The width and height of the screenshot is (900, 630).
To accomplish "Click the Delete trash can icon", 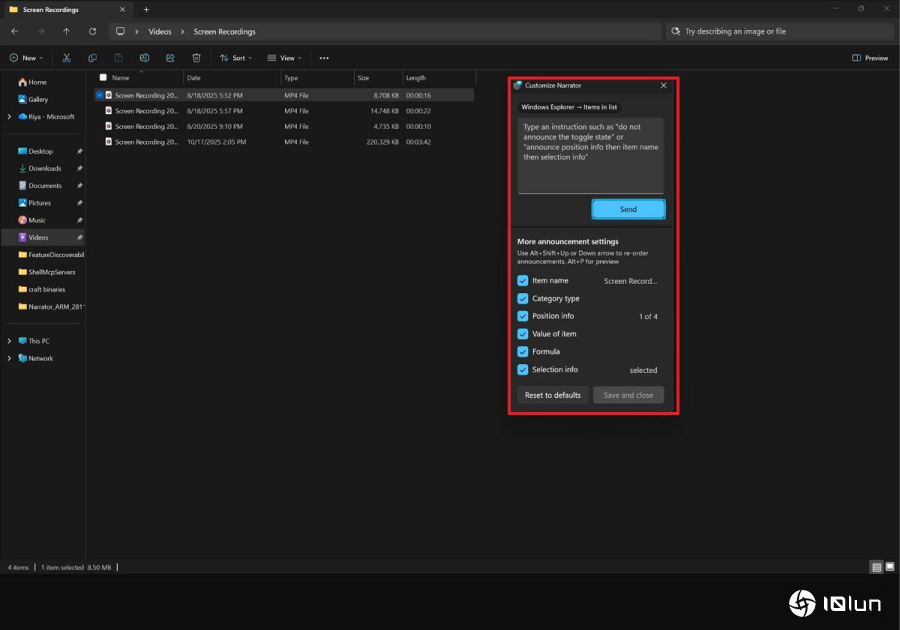I will click(197, 58).
